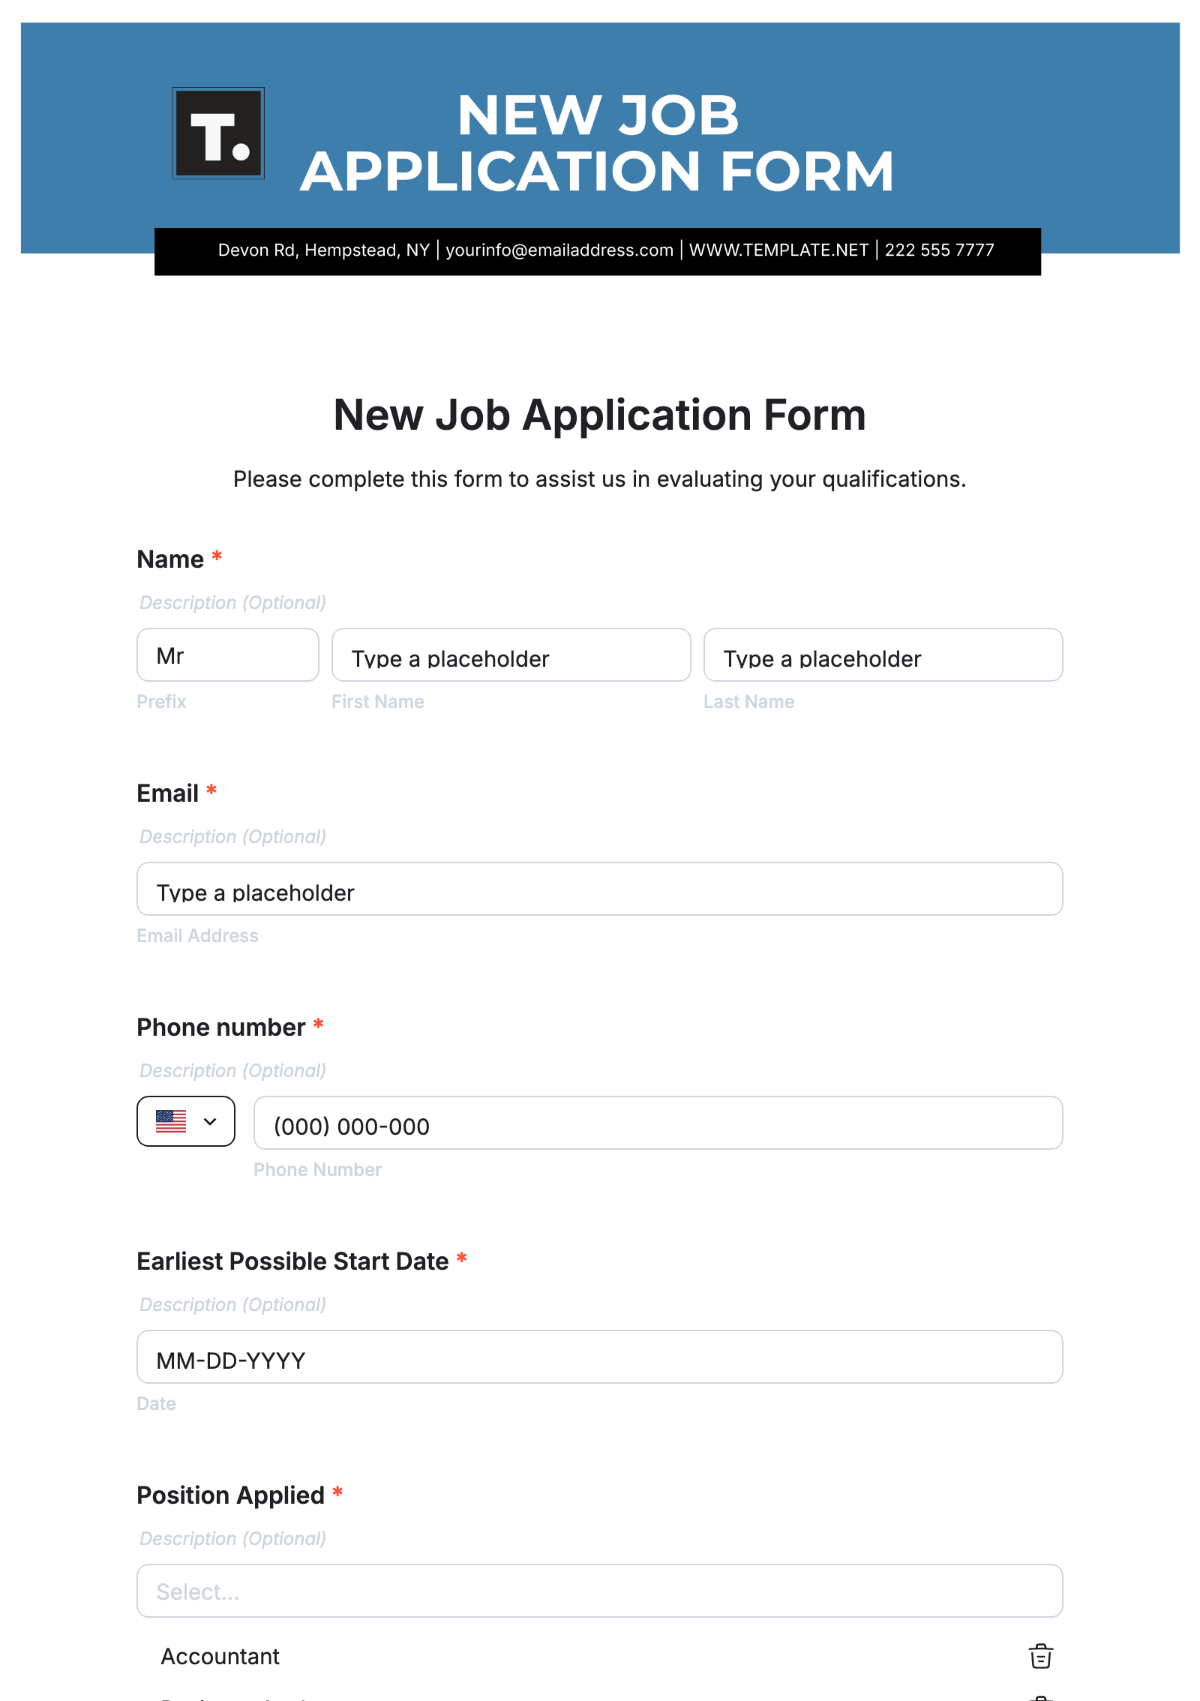Click the T. logo in header
The image size is (1200, 1701).
pos(218,133)
